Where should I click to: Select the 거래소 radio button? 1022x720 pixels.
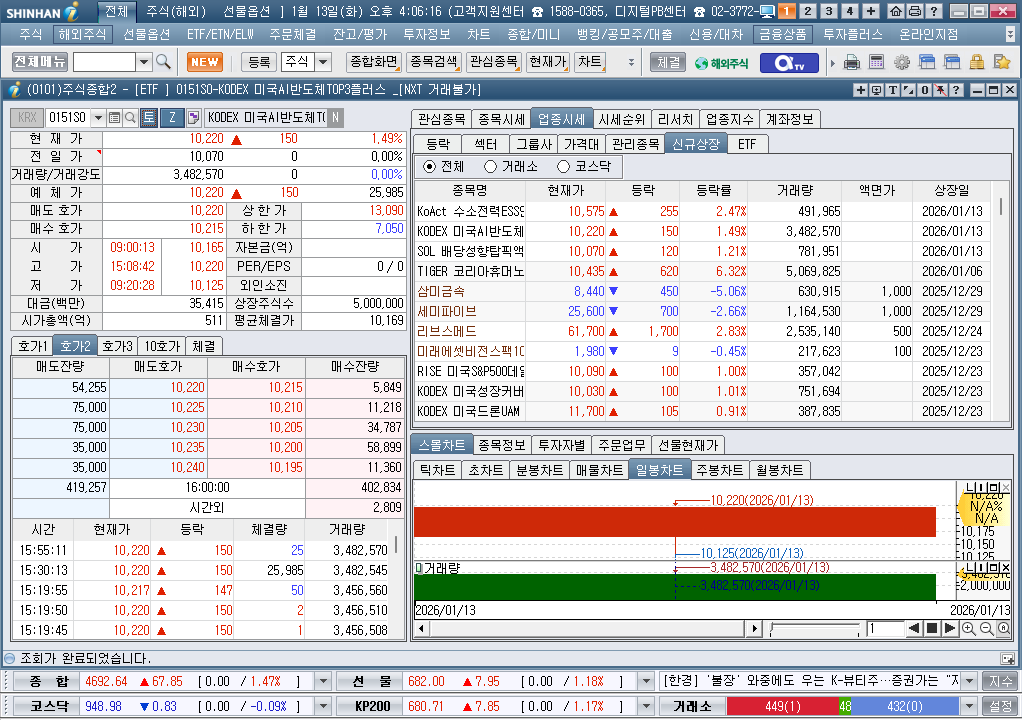(x=491, y=167)
